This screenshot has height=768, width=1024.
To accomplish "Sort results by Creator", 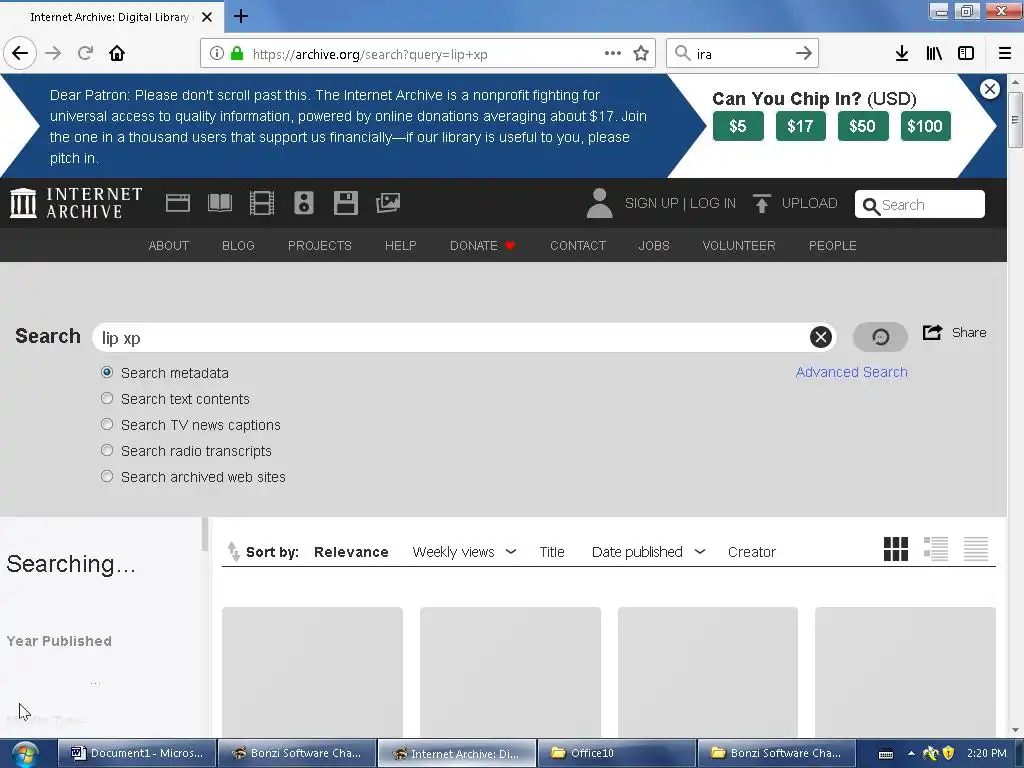I will tap(752, 552).
